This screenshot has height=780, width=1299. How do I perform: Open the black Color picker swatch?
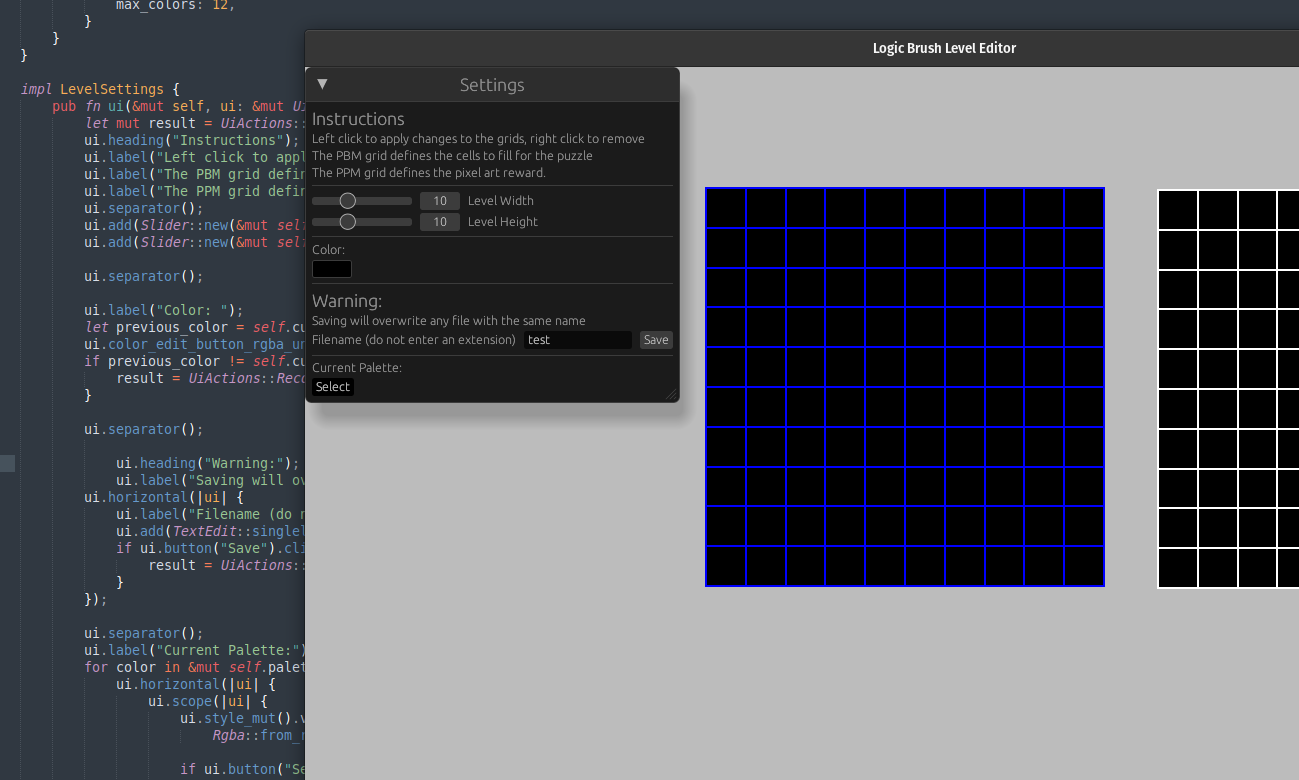332,269
